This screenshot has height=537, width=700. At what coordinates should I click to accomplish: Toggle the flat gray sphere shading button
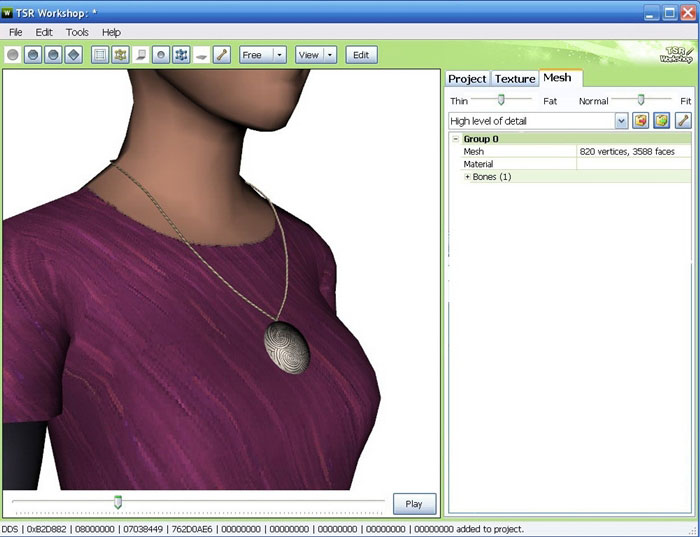13,55
